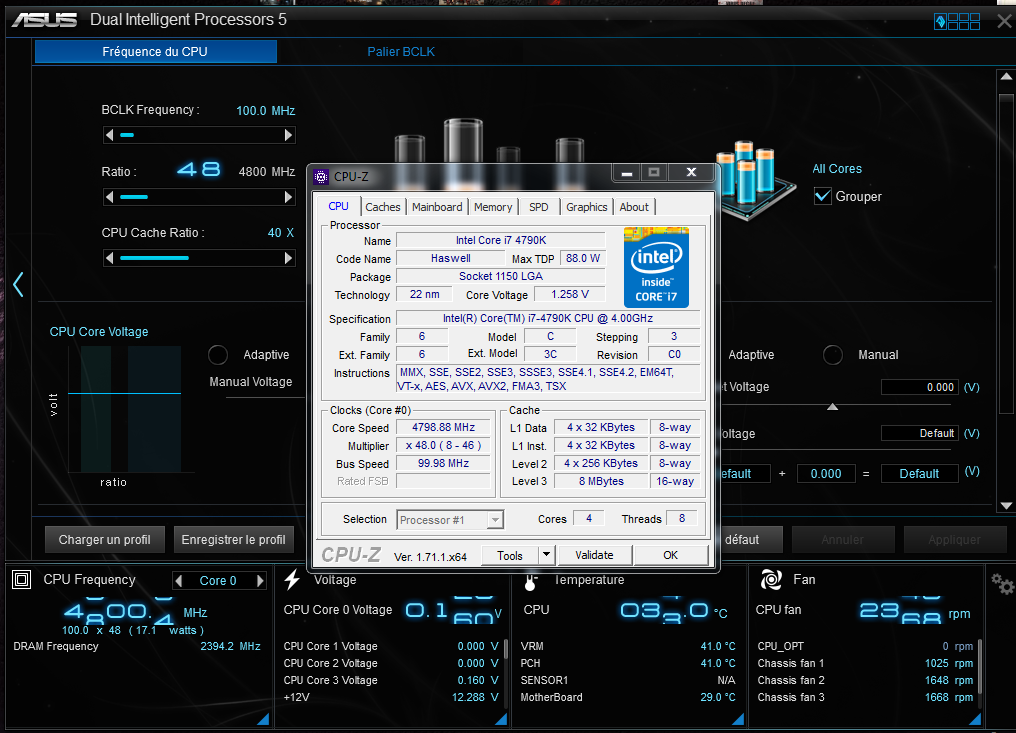Click the Annuler button

click(x=843, y=540)
